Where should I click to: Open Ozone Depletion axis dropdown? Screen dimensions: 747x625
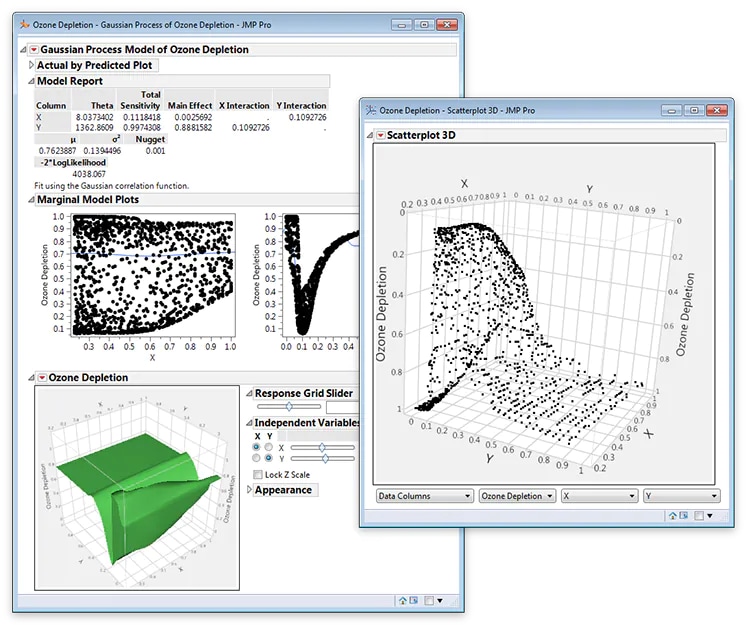coord(517,496)
